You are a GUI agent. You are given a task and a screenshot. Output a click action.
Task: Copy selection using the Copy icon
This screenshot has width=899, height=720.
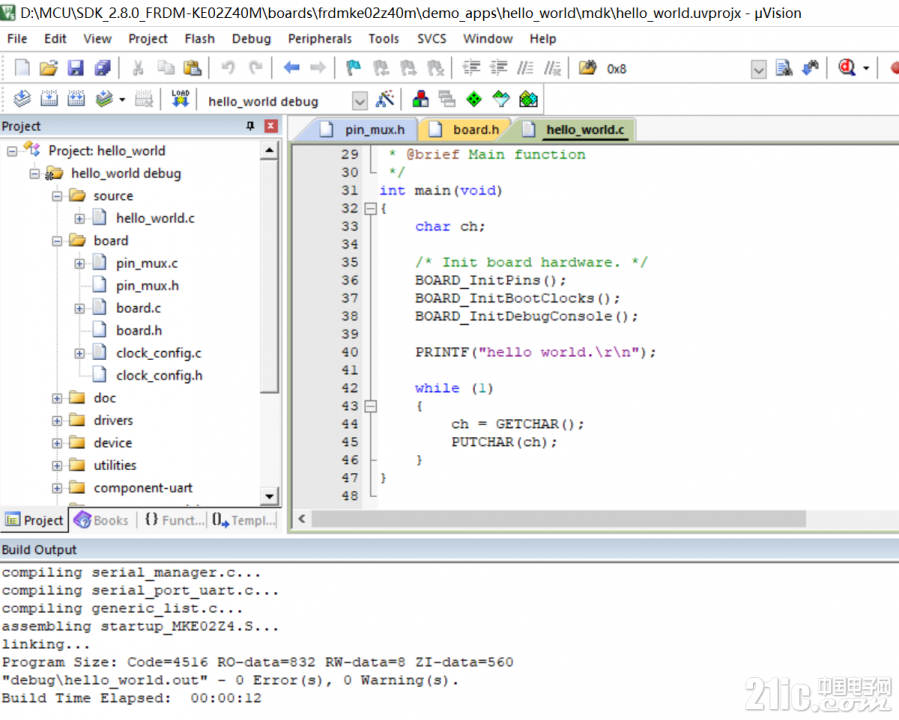point(166,68)
